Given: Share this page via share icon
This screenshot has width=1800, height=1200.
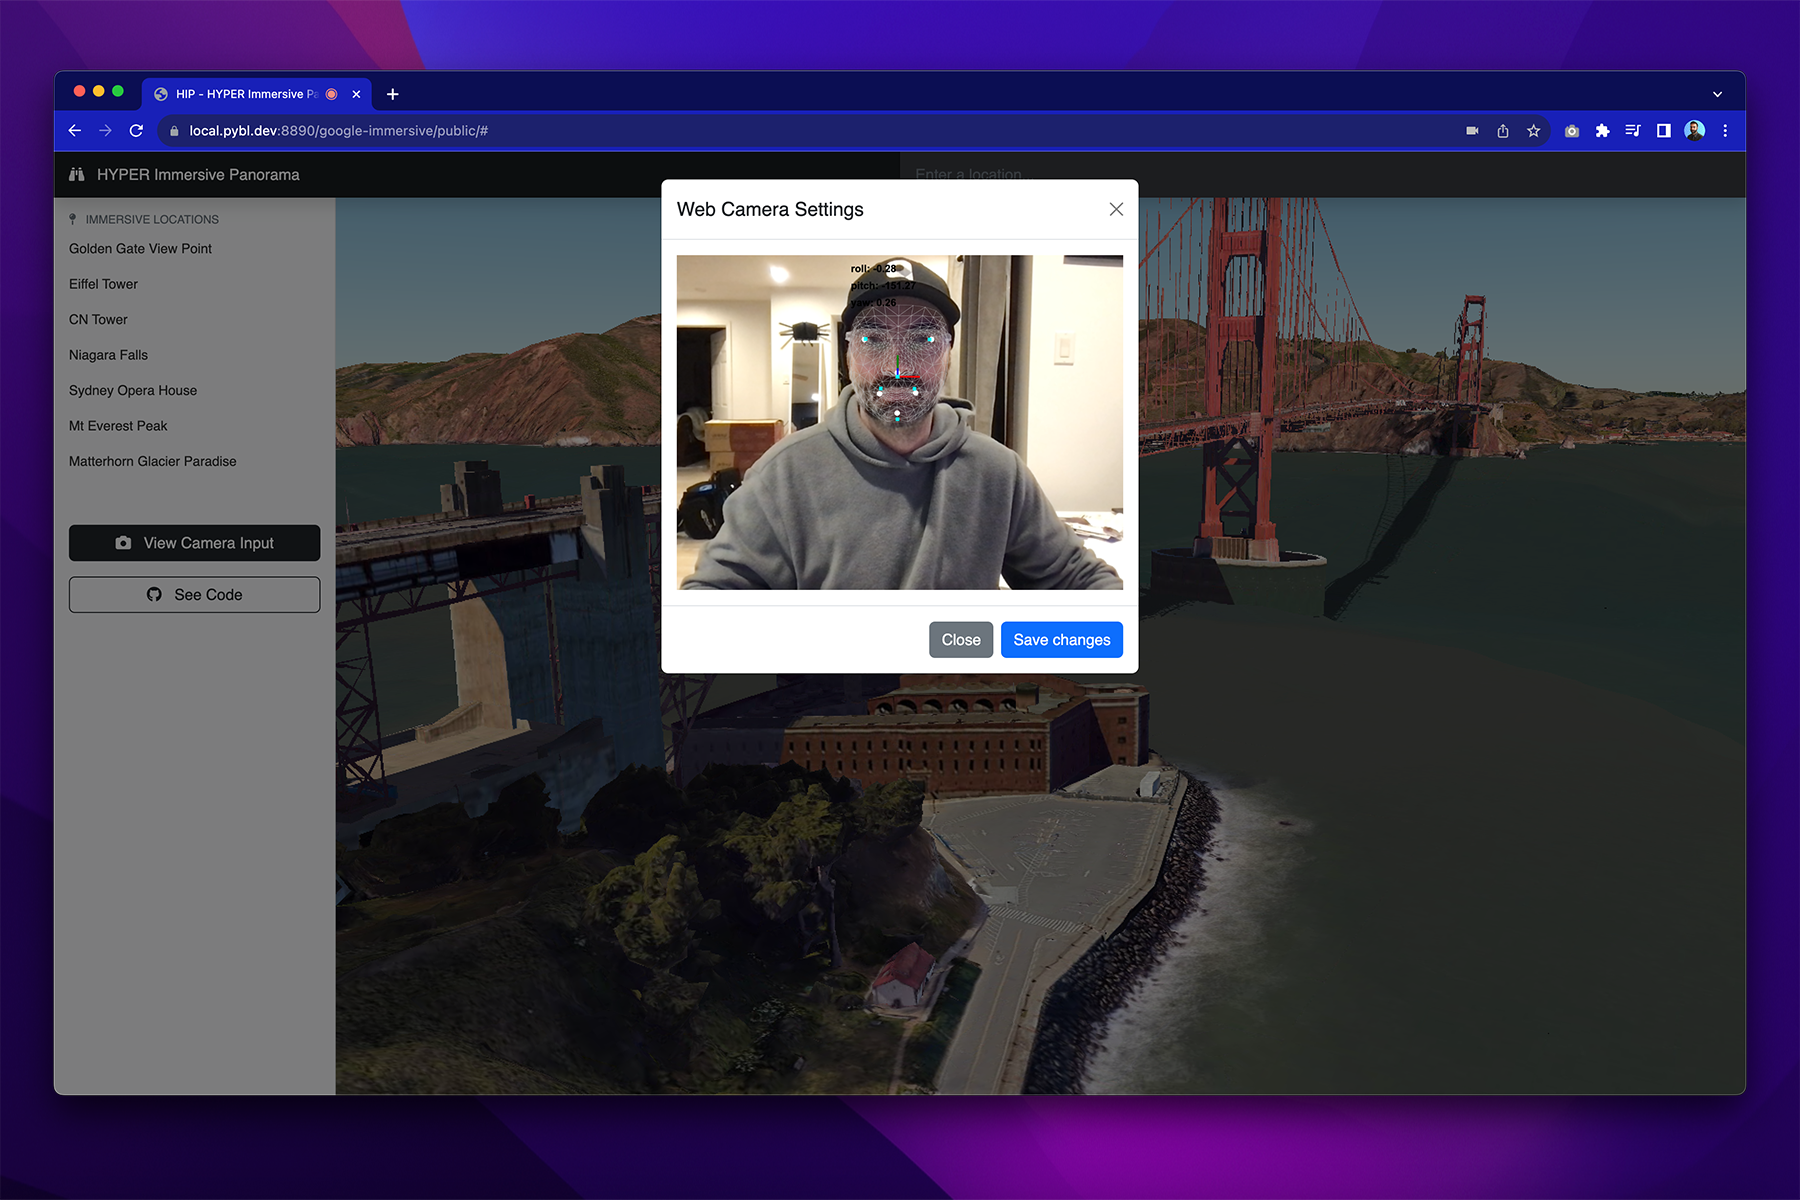Looking at the screenshot, I should click(x=1503, y=131).
